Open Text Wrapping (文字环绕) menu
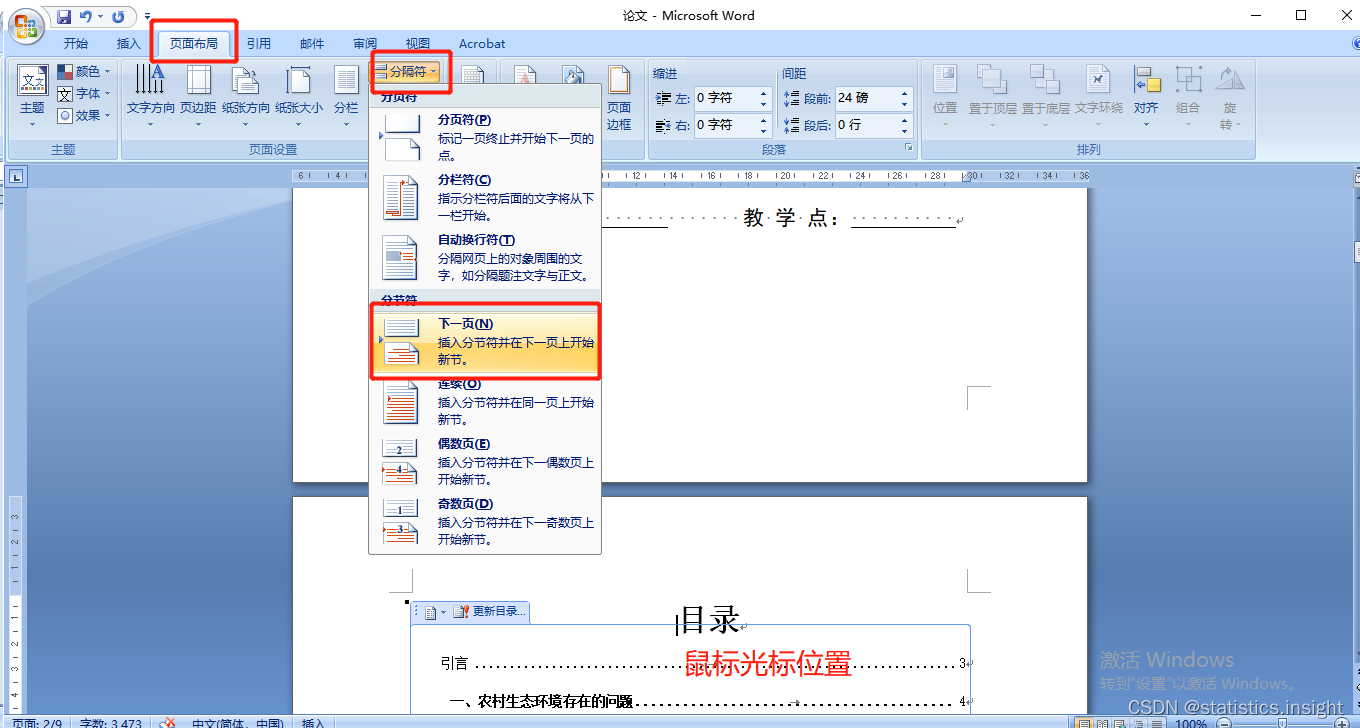The width and height of the screenshot is (1360, 728). coord(1098,97)
